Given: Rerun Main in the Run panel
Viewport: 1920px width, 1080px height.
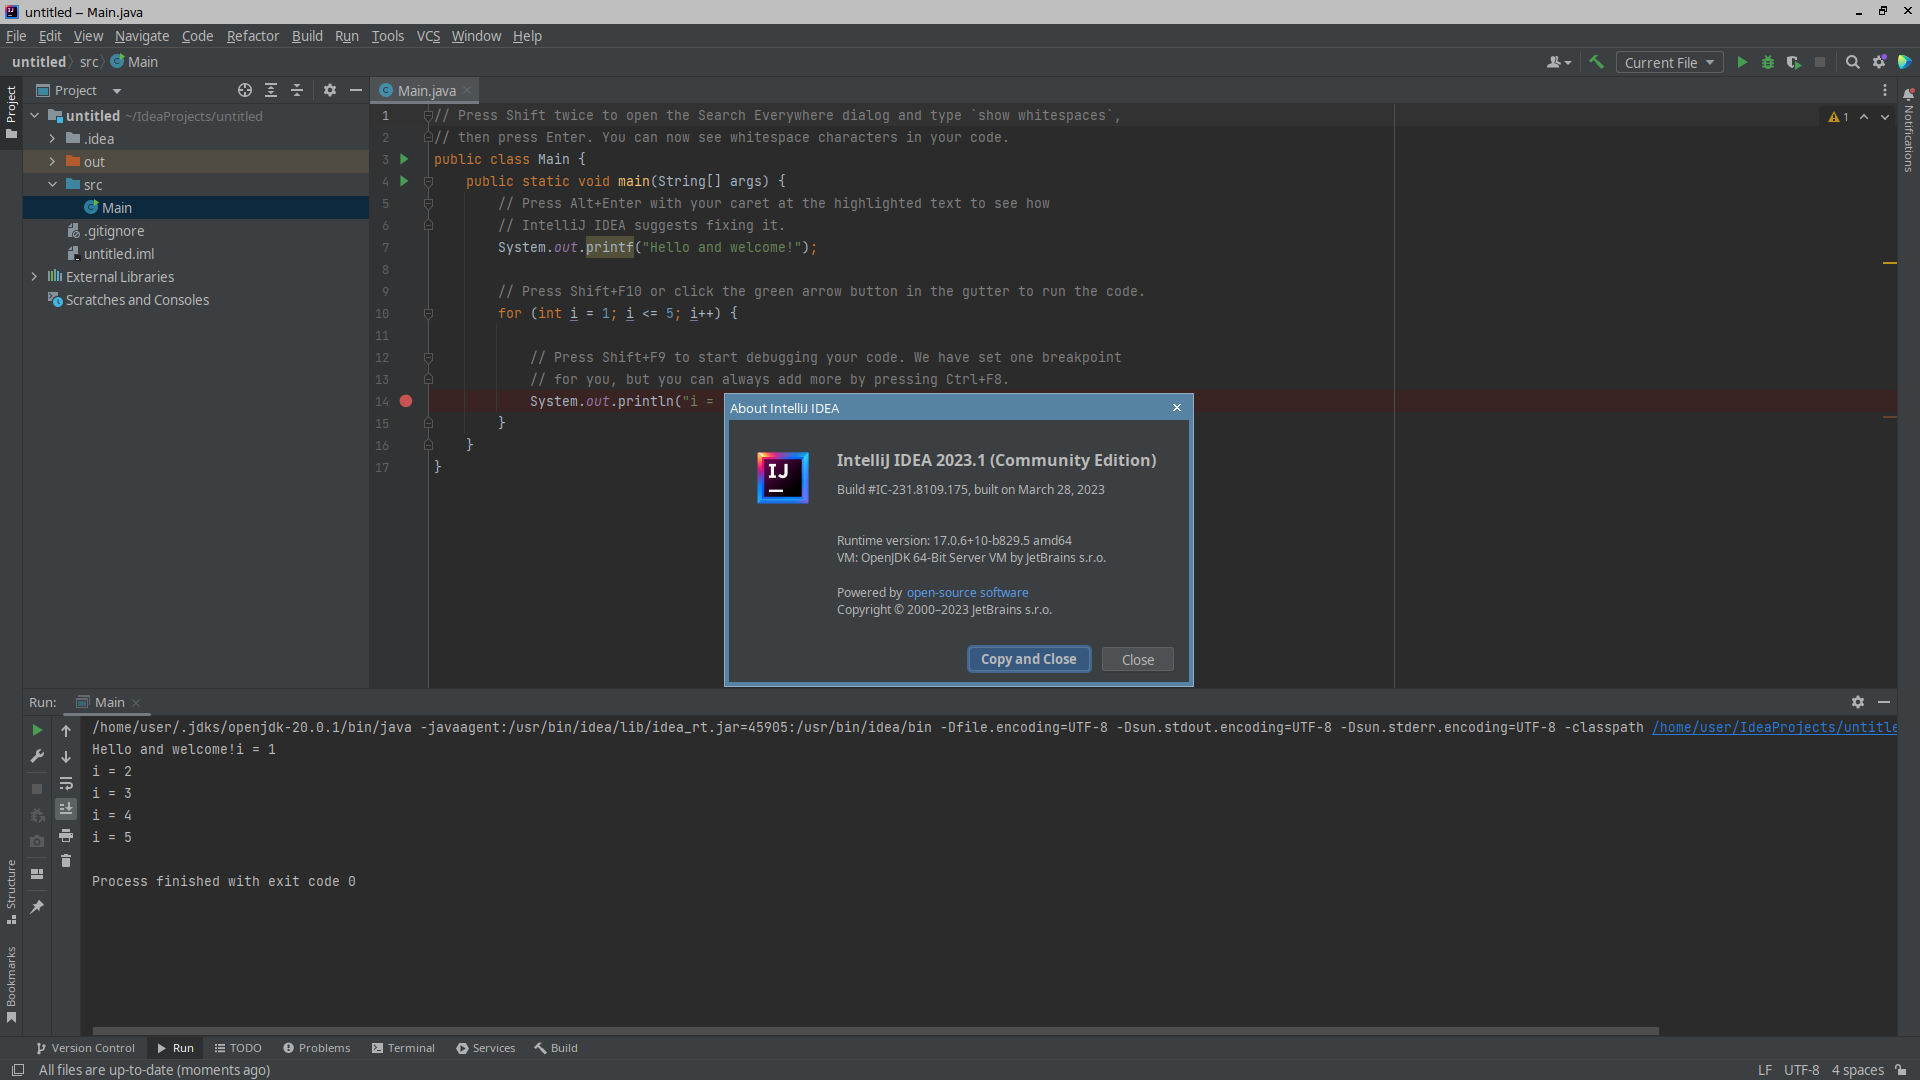Looking at the screenshot, I should click(x=37, y=730).
